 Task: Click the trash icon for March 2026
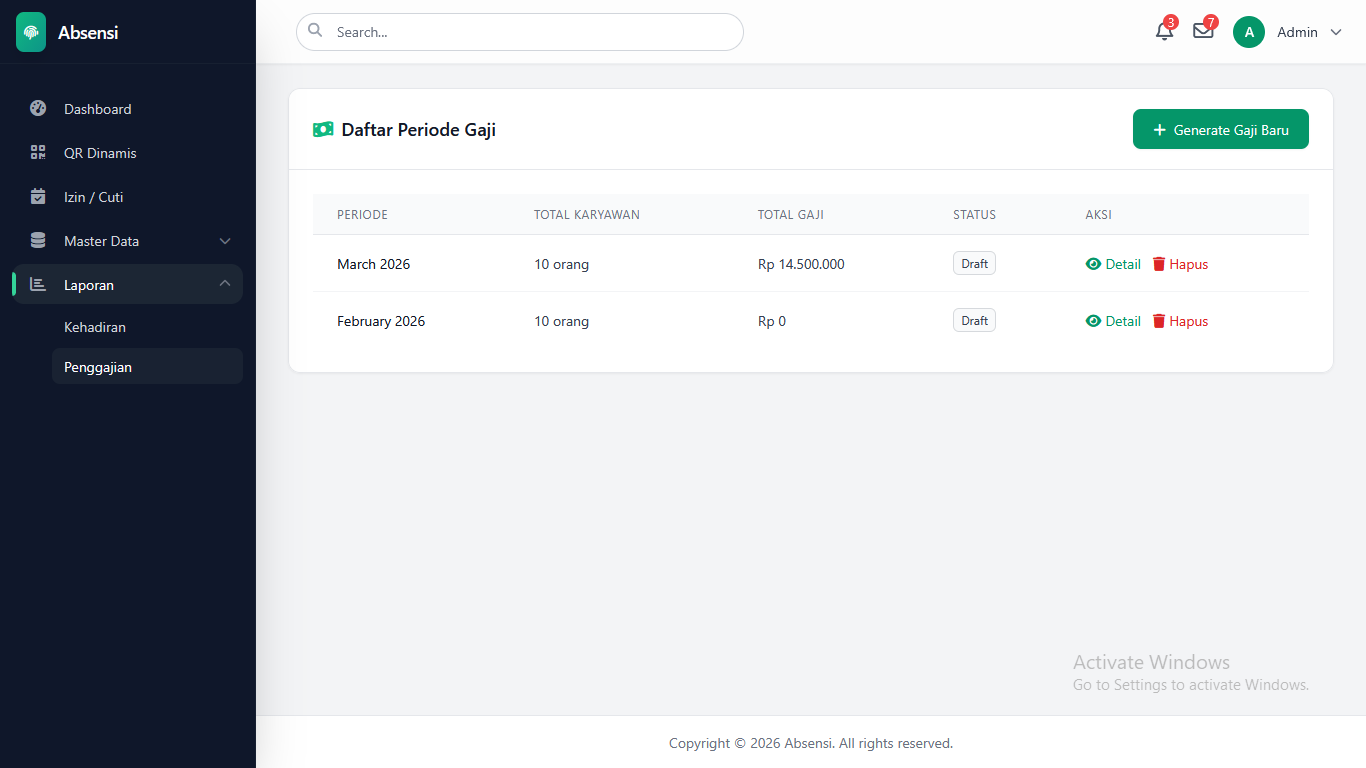1159,264
